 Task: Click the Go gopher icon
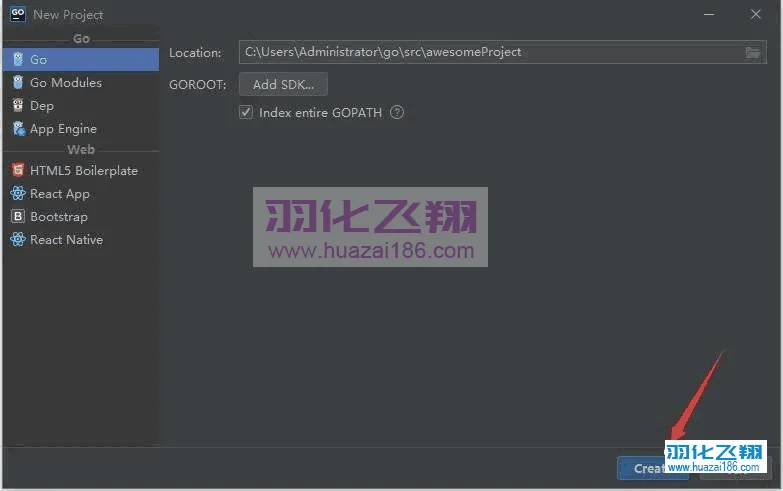pos(18,59)
